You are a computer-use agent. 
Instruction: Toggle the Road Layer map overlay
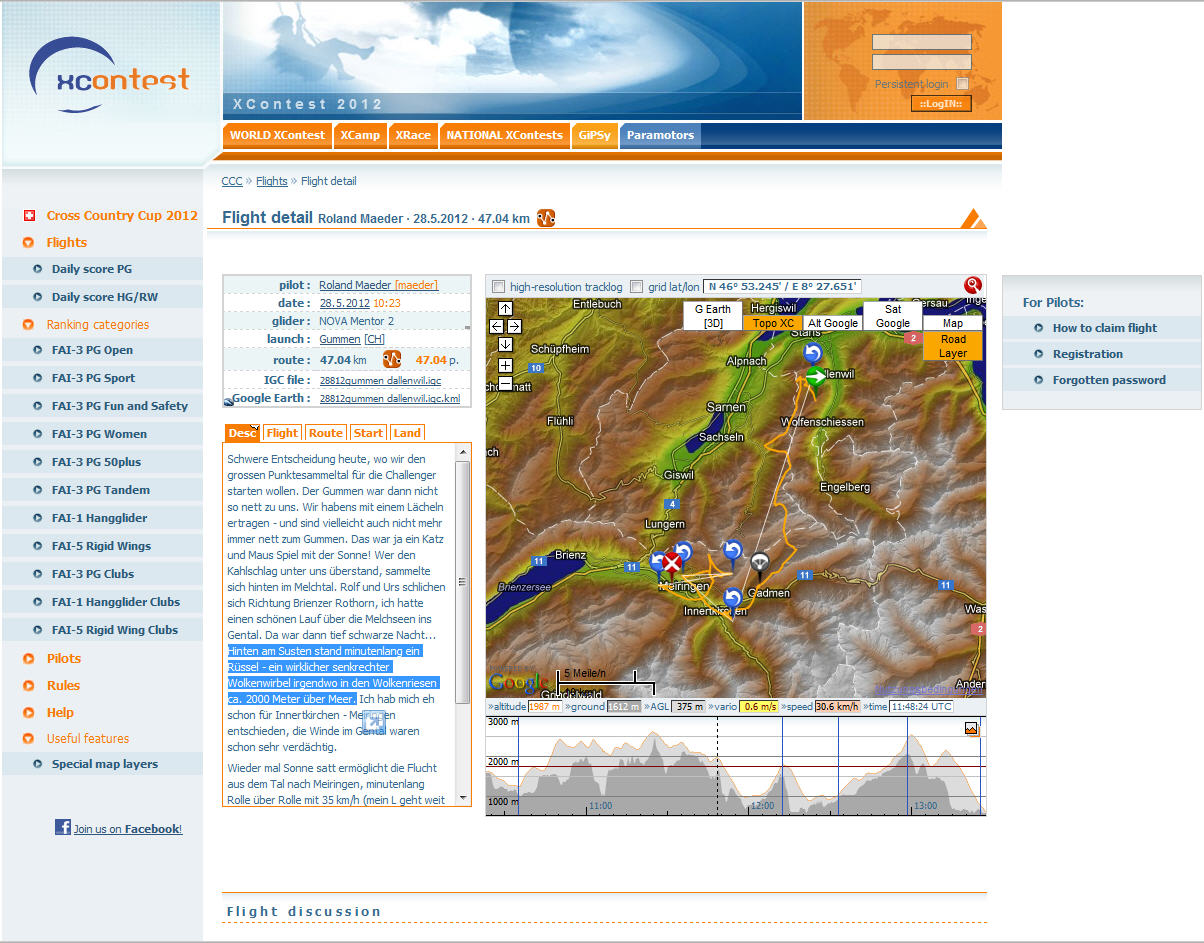pyautogui.click(x=953, y=346)
